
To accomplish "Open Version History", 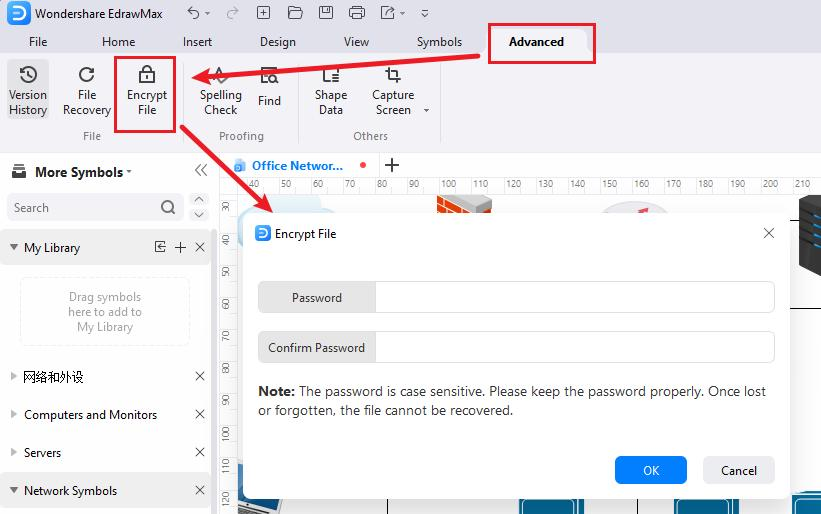I will click(28, 90).
